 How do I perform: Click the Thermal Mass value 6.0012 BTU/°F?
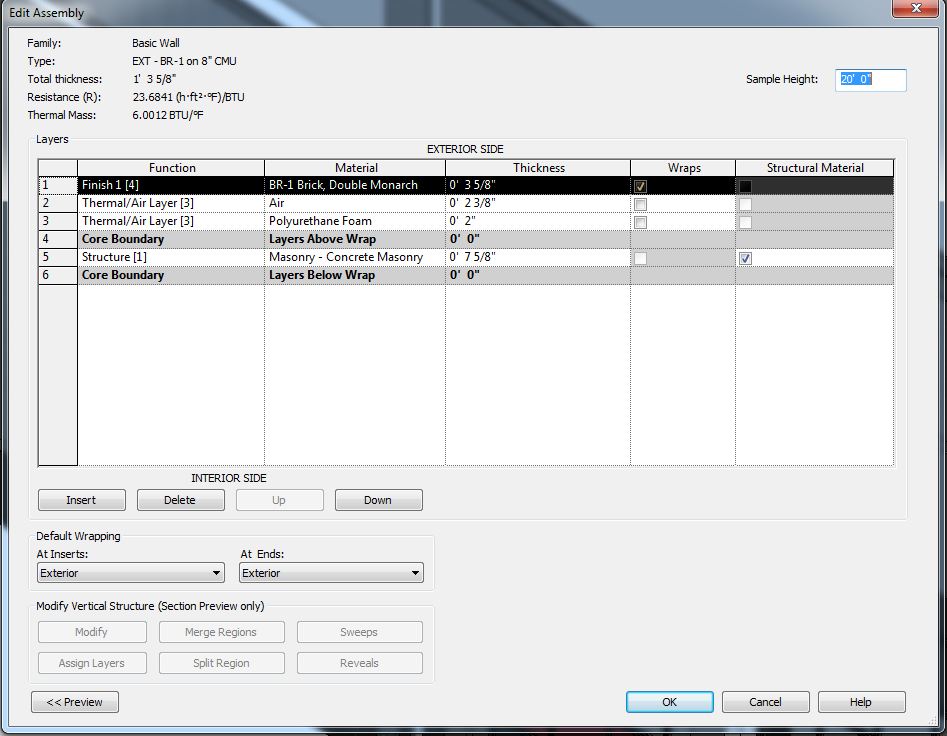click(168, 115)
